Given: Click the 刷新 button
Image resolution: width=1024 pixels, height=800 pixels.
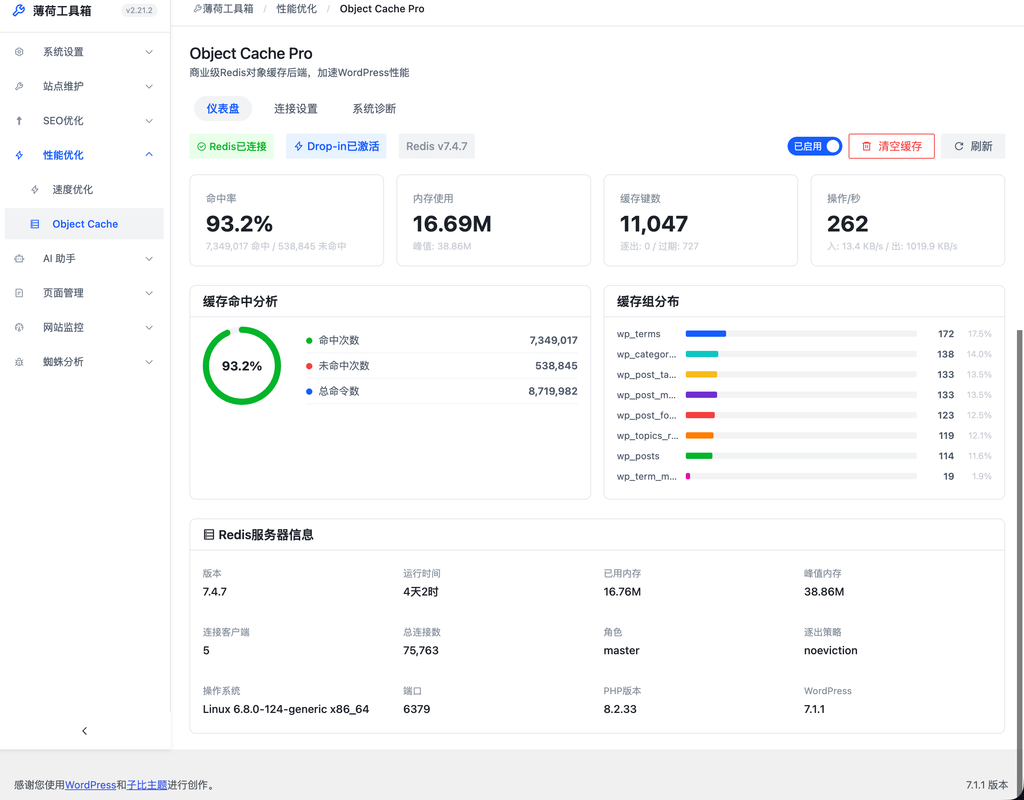Looking at the screenshot, I should [x=973, y=146].
